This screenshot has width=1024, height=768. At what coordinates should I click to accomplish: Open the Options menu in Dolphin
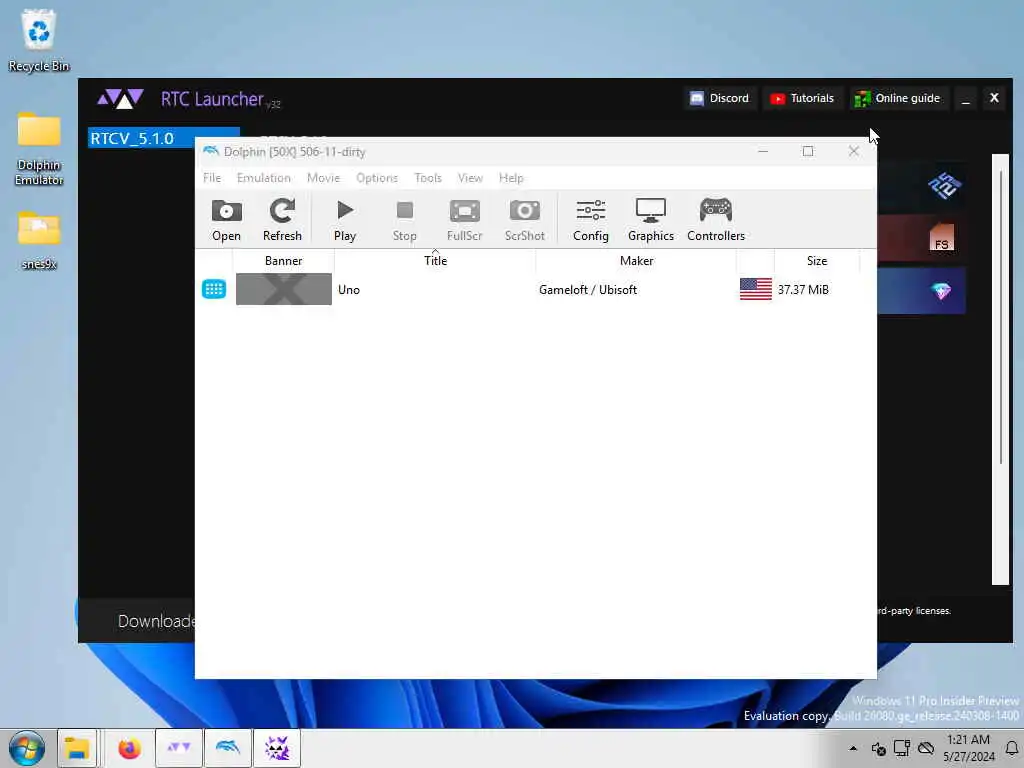coord(377,178)
